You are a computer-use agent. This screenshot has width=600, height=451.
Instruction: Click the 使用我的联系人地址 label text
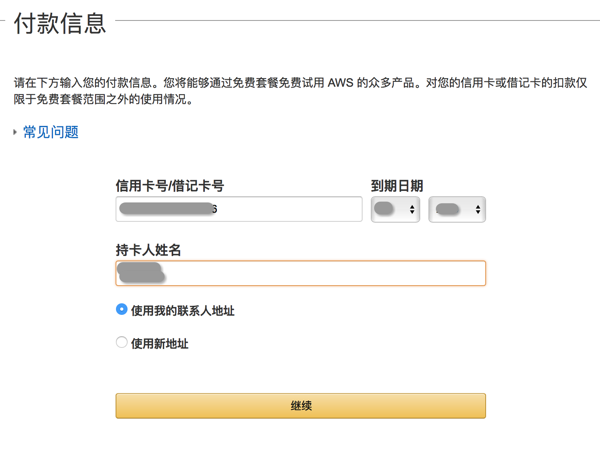183,311
